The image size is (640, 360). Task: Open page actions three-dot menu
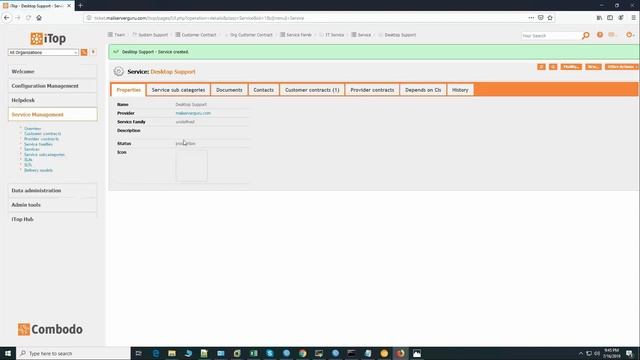pos(531,18)
